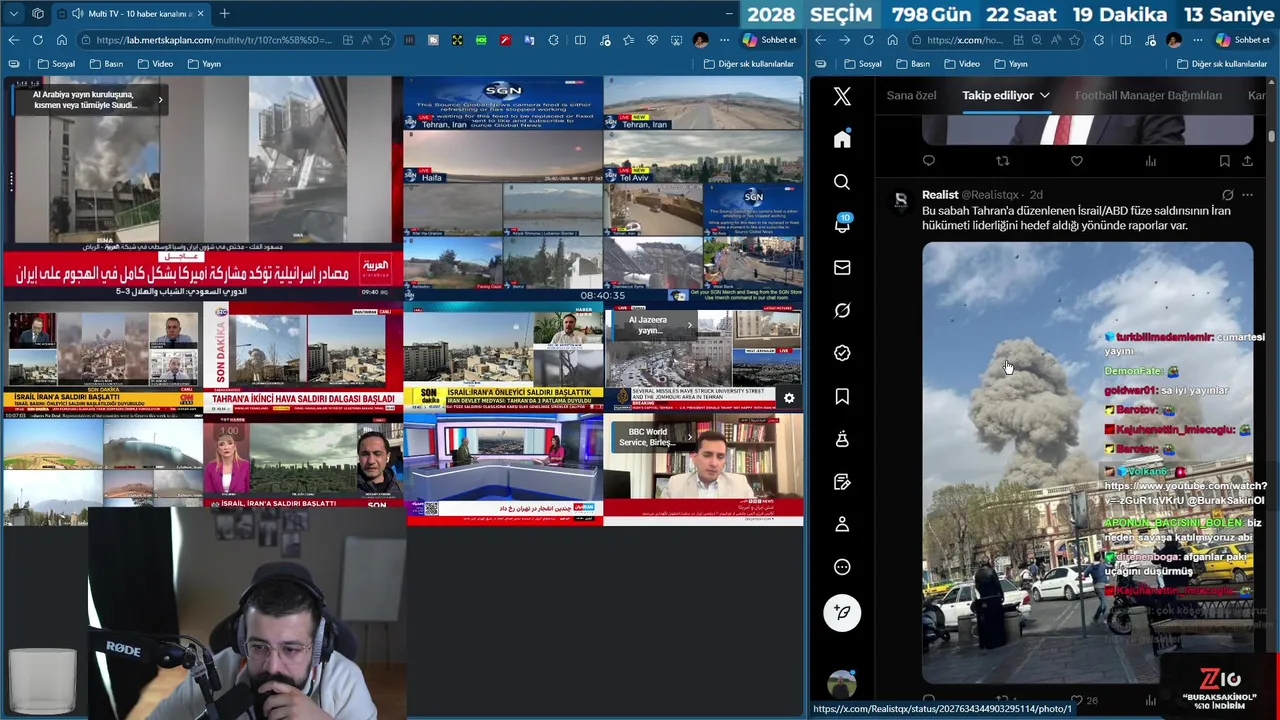Favorite the Multi TV page with star
Screen dimensions: 1280x720
(x=385, y=40)
